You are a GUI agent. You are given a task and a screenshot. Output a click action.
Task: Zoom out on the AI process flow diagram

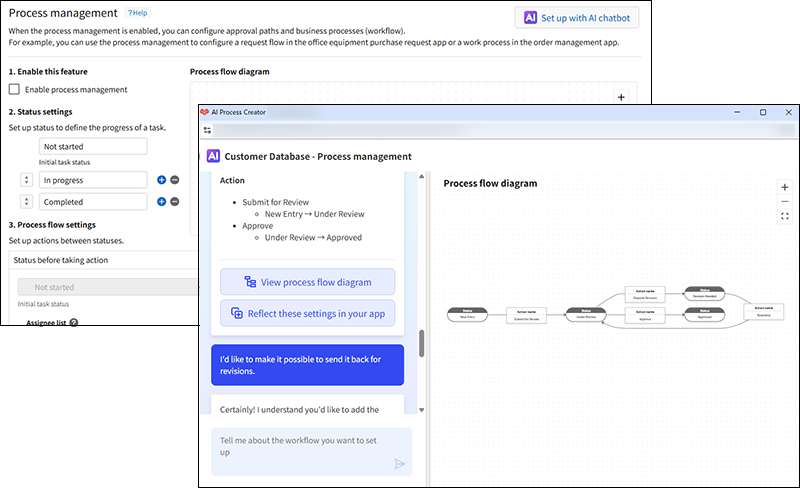coord(784,201)
